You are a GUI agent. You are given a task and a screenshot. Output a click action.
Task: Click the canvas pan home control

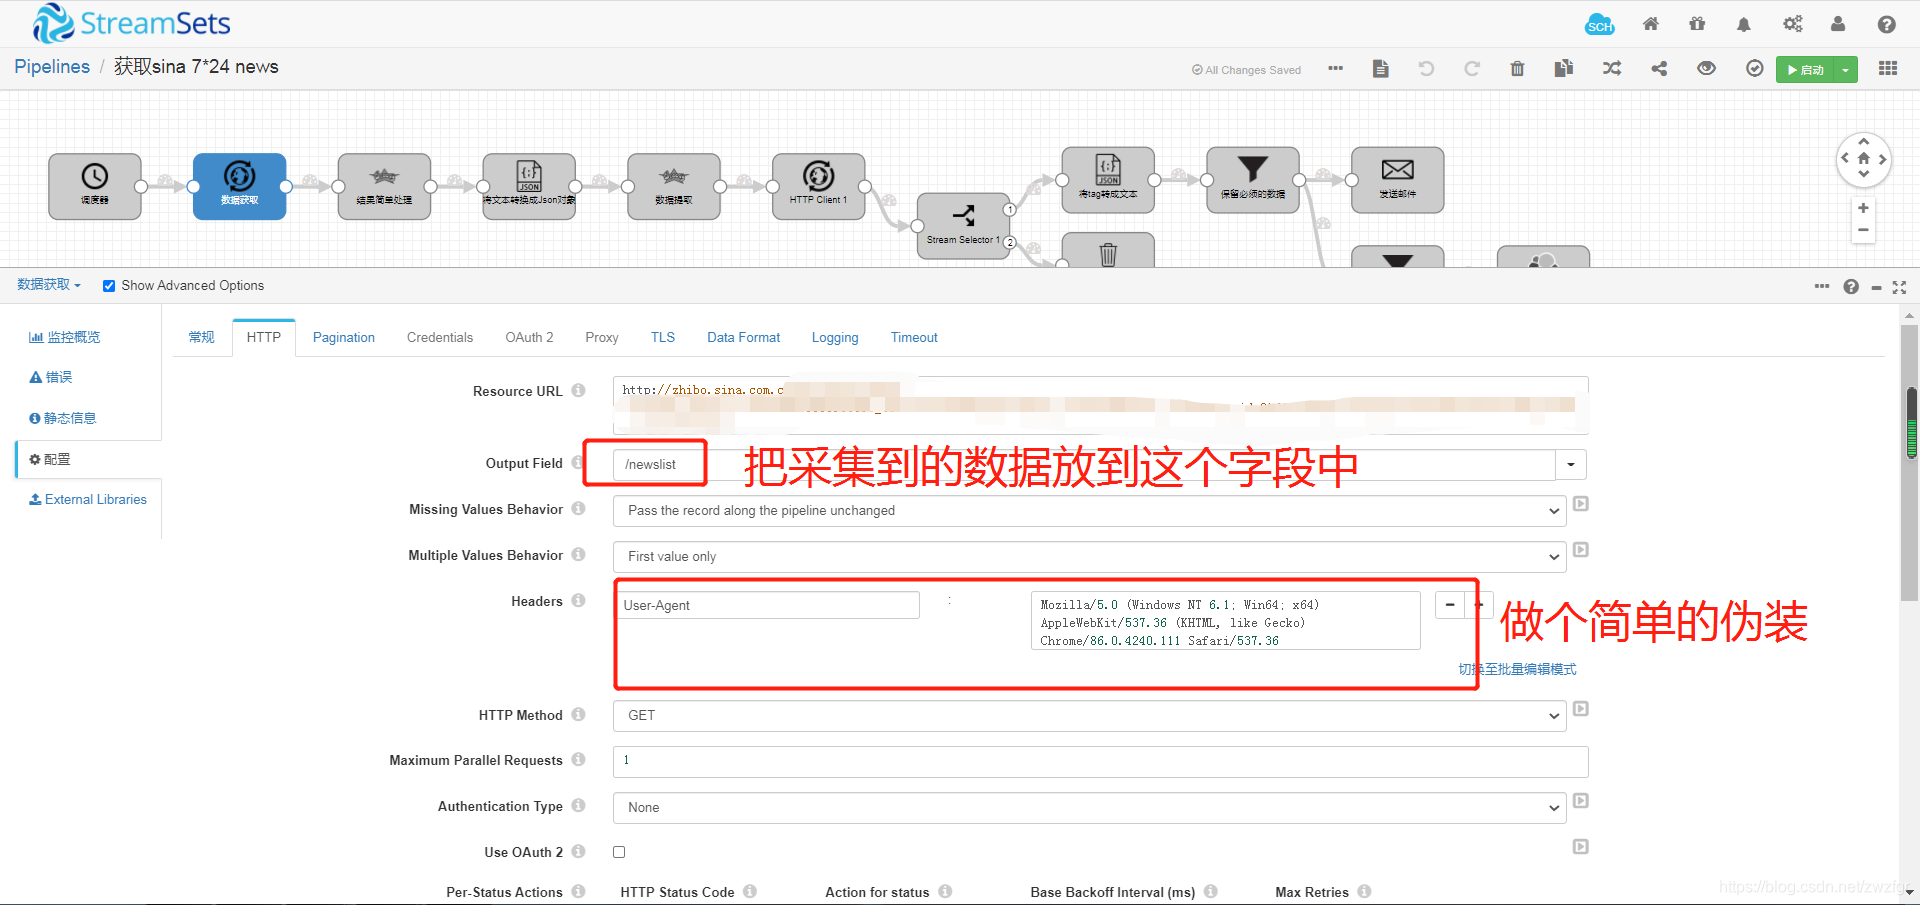[1864, 159]
